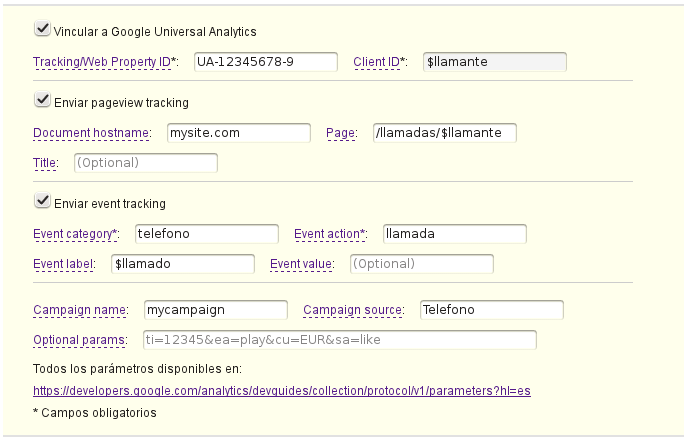Screen dimensions: 688x440
Task: Uncheck Vincular a Google Universal Analytics
Action: pyautogui.click(x=42, y=30)
